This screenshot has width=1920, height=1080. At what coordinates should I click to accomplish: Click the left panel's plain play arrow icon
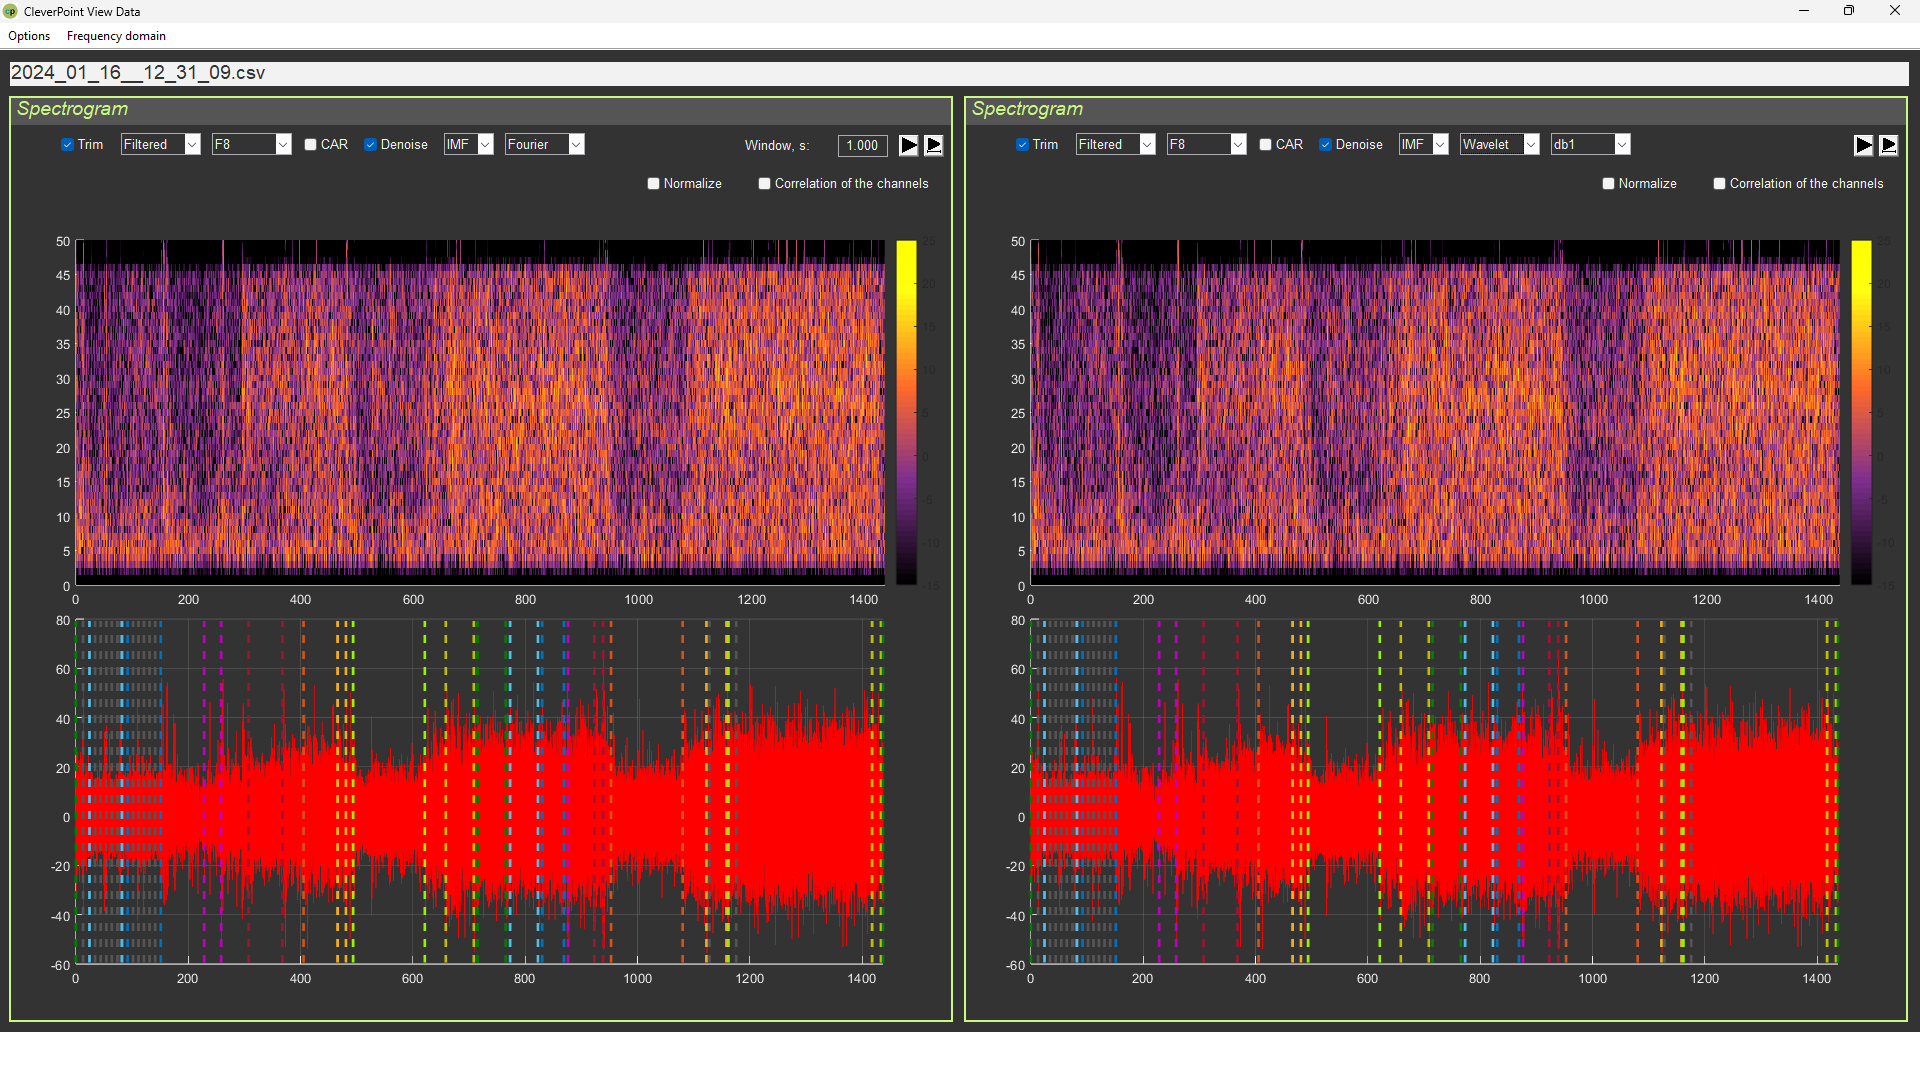(908, 145)
